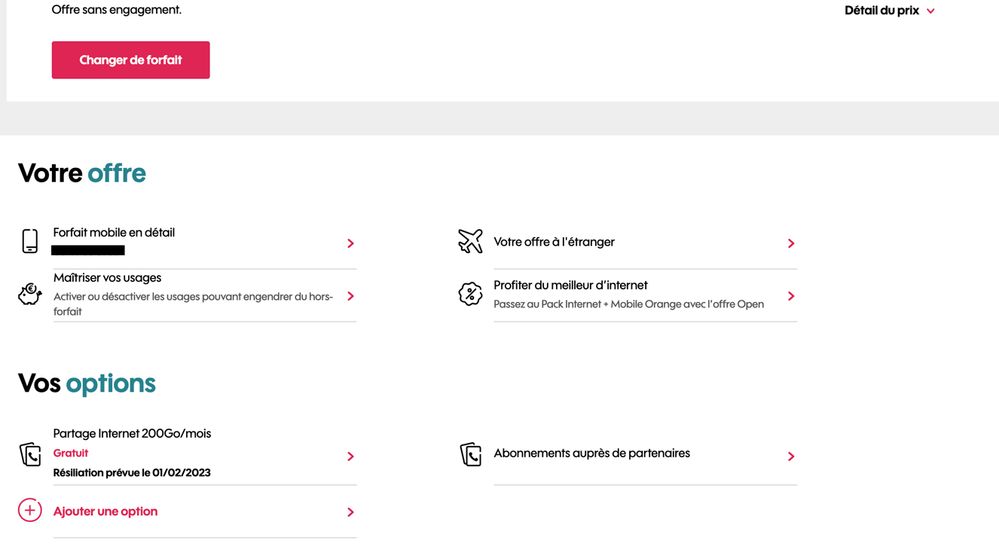Open arrow next to Maîtriser vos usages
This screenshot has height=559, width=999.
(x=350, y=296)
